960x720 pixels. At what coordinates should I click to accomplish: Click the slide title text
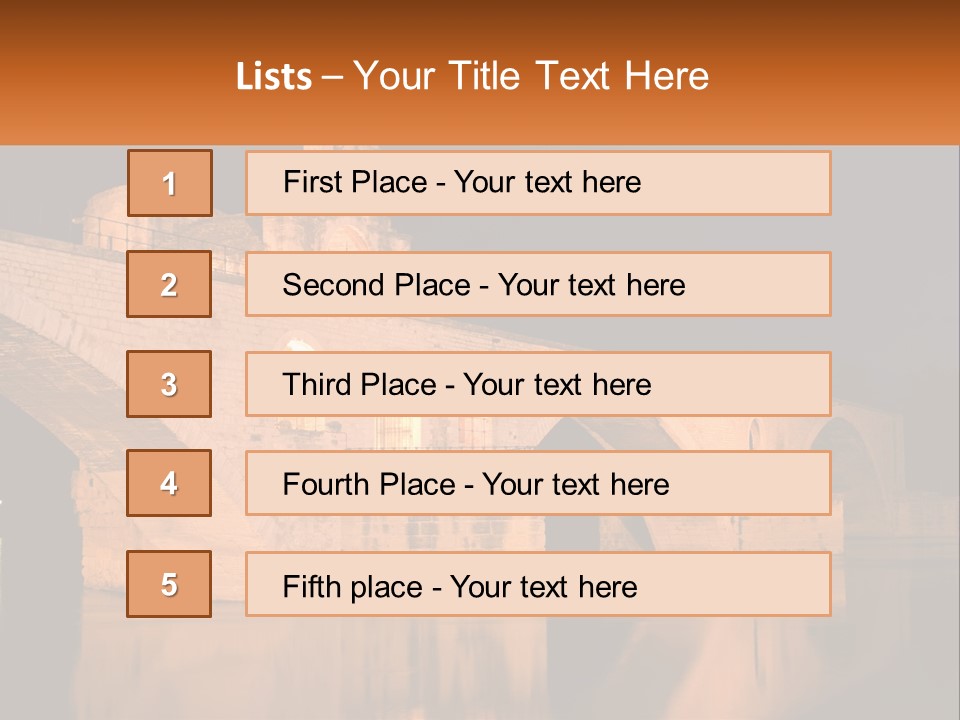click(472, 76)
